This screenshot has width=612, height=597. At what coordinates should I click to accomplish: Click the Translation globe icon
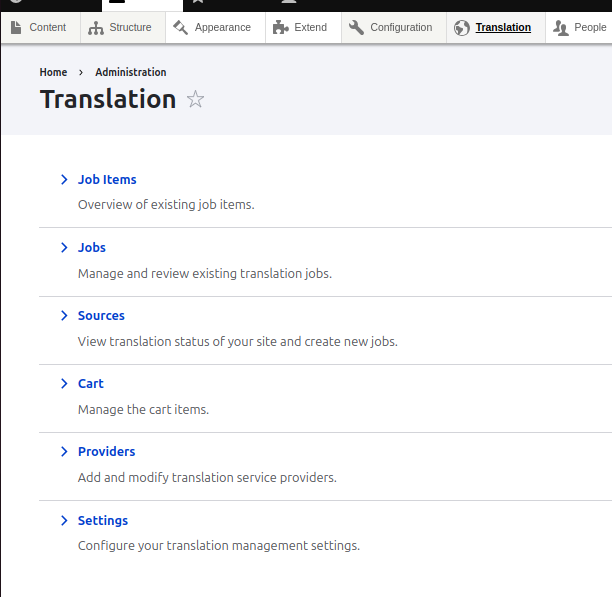click(462, 28)
